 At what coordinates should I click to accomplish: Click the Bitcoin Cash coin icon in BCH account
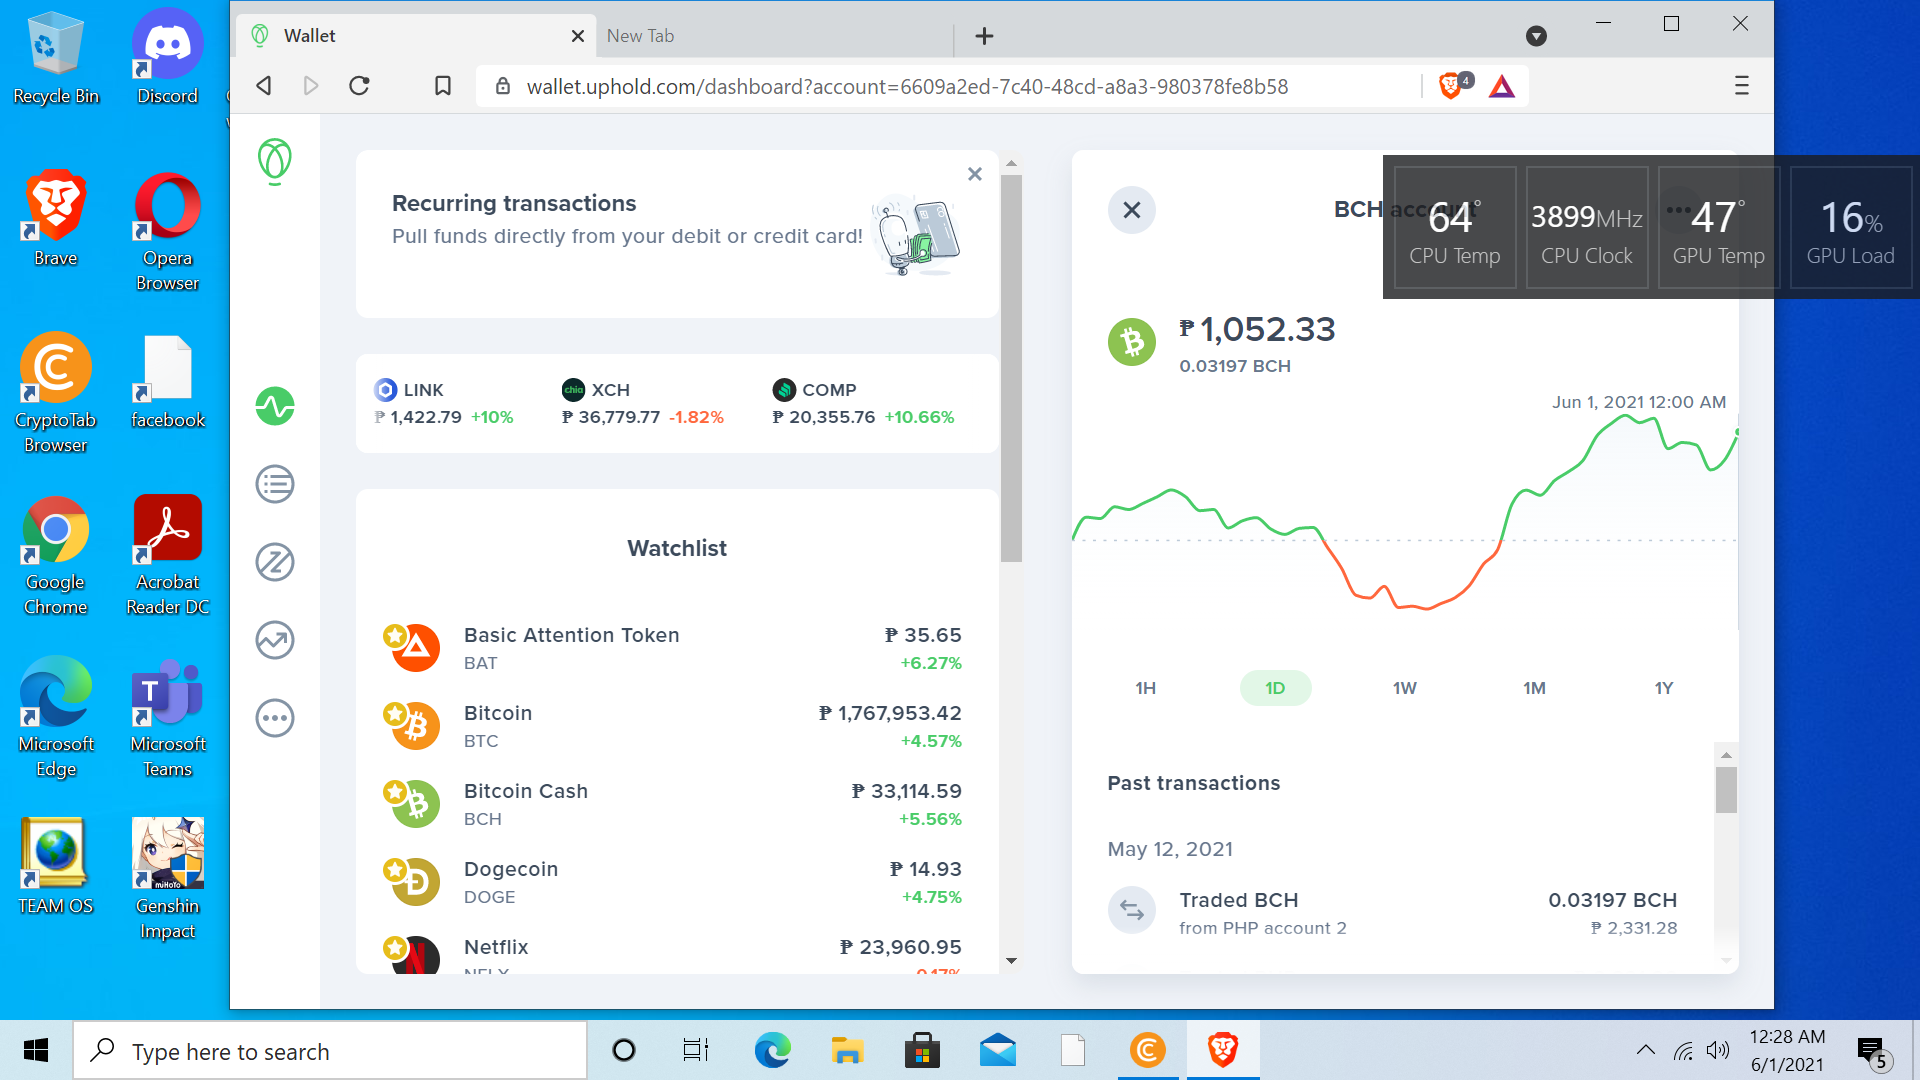(1132, 342)
